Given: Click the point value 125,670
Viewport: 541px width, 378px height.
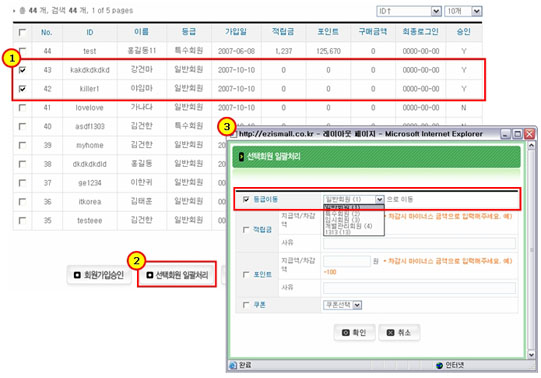Looking at the screenshot, I should [x=328, y=51].
